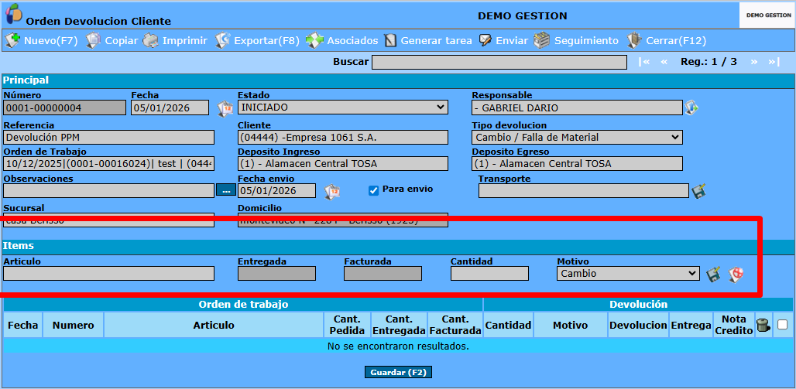Go to the next record
Screen dimensions: 796x389
[x=754, y=62]
